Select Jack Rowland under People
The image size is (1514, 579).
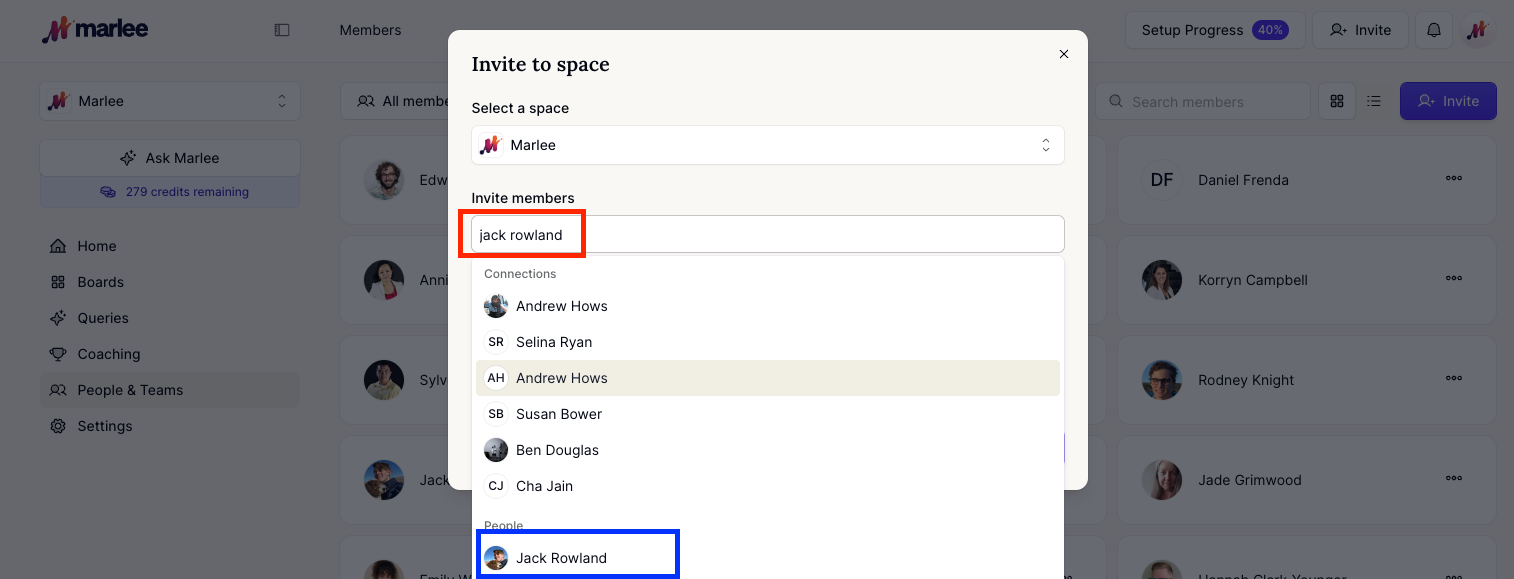(x=768, y=558)
